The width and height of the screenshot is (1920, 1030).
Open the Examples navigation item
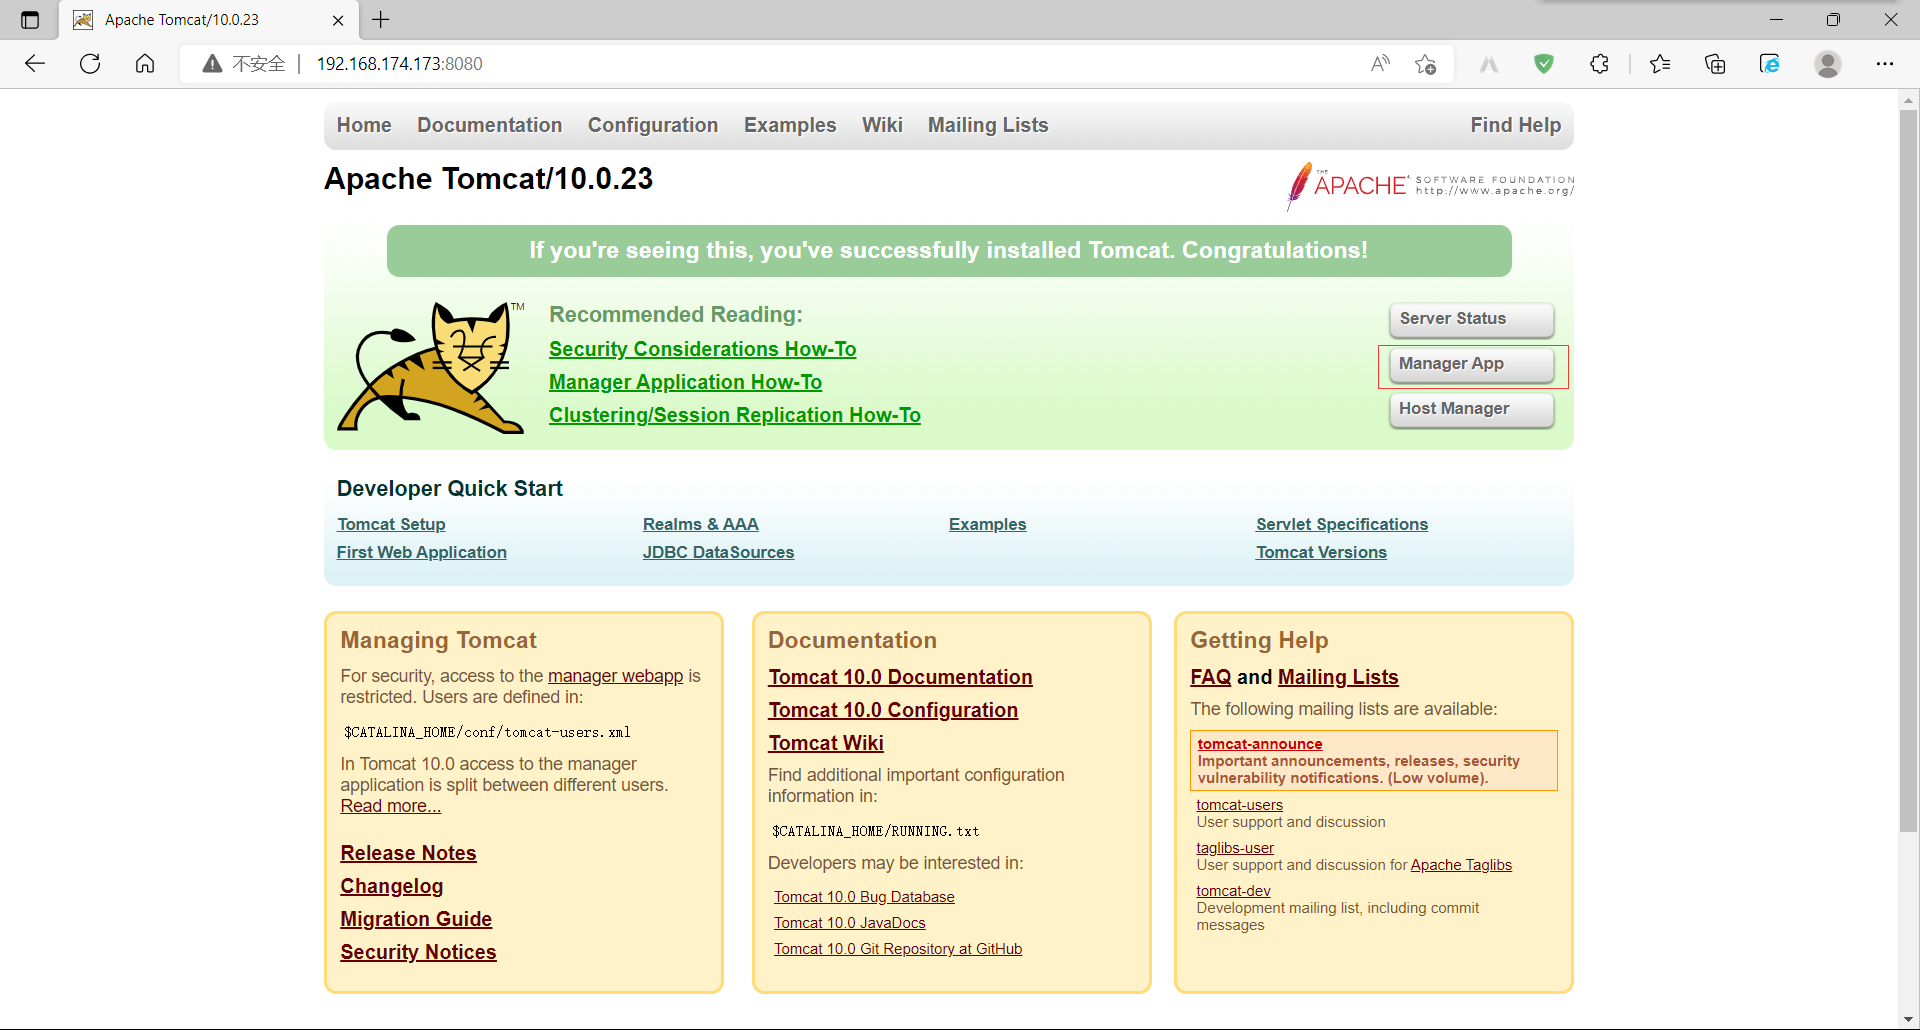pyautogui.click(x=790, y=125)
